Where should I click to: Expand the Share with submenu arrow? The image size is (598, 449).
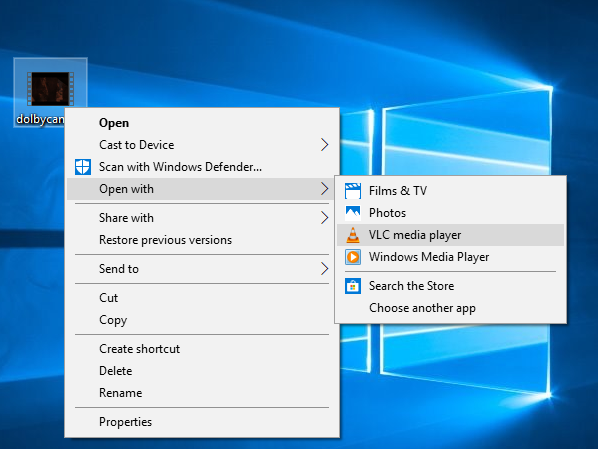pyautogui.click(x=324, y=218)
